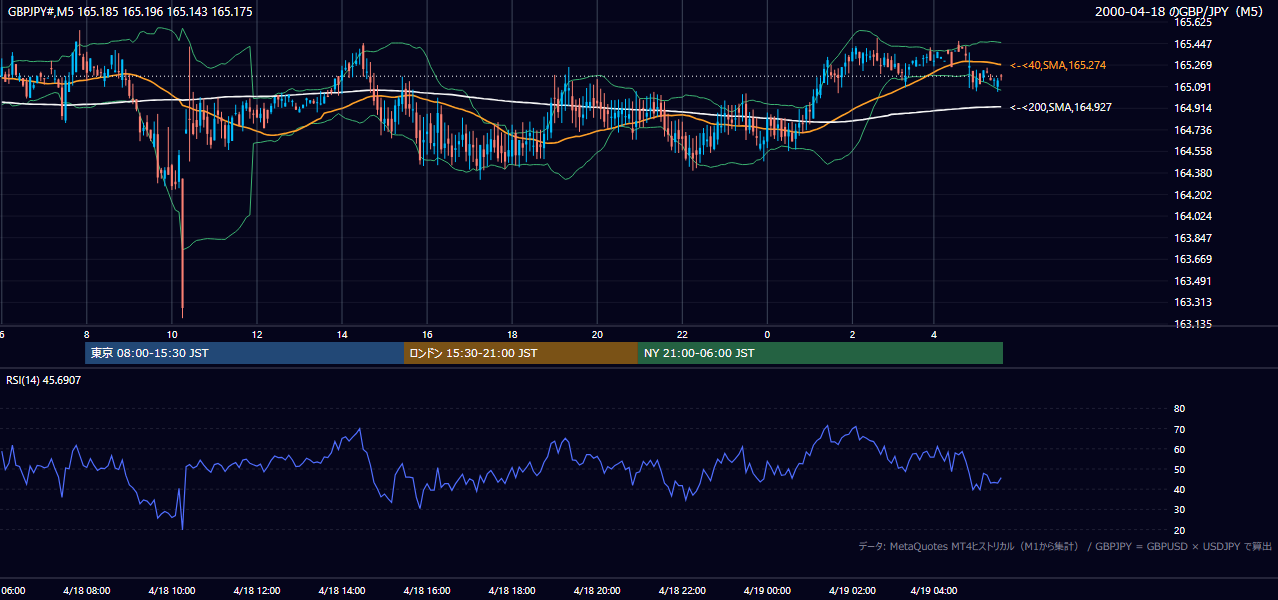1278x600 pixels.
Task: Click RSI scale value 20
Action: 1179,530
